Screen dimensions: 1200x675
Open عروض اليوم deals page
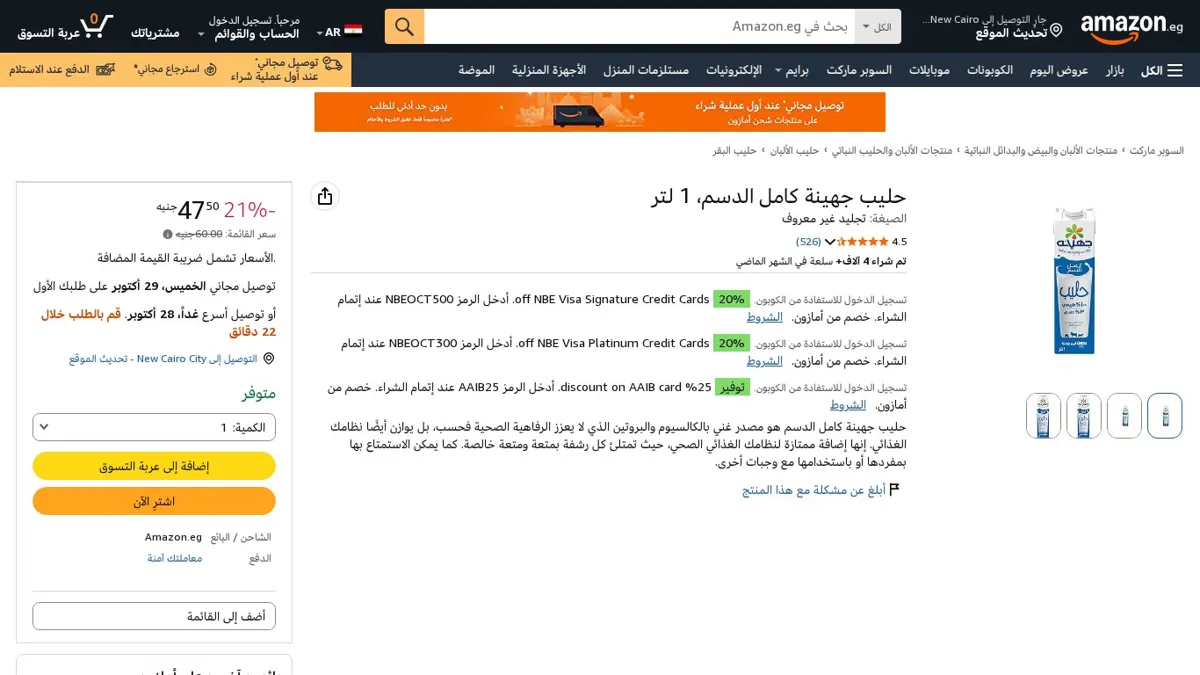click(x=1059, y=70)
